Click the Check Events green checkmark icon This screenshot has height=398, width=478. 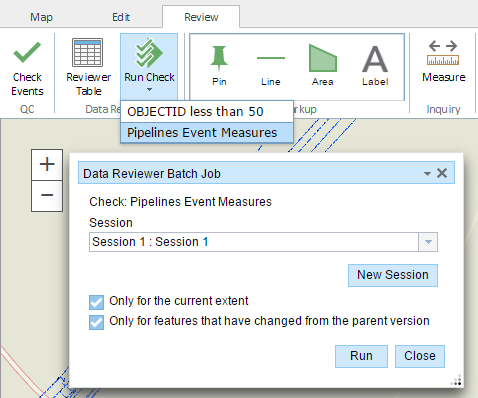(x=27, y=52)
